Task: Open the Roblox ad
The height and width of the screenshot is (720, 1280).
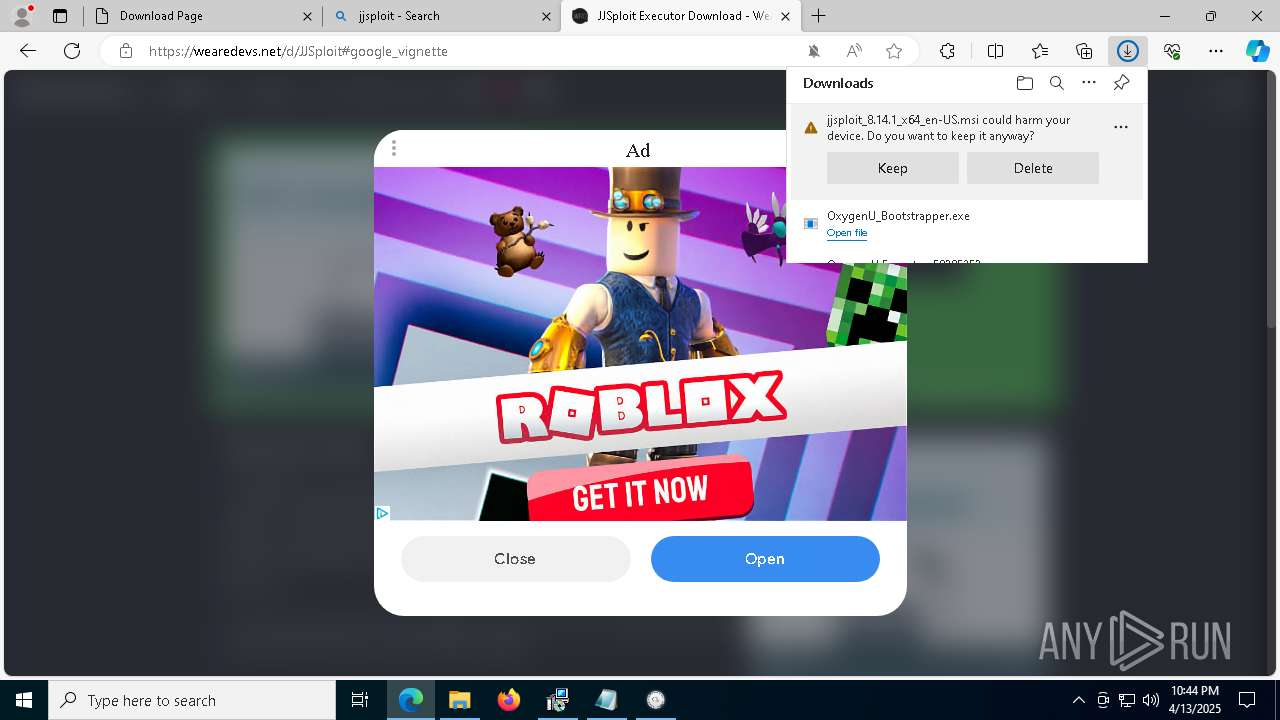Action: (765, 559)
